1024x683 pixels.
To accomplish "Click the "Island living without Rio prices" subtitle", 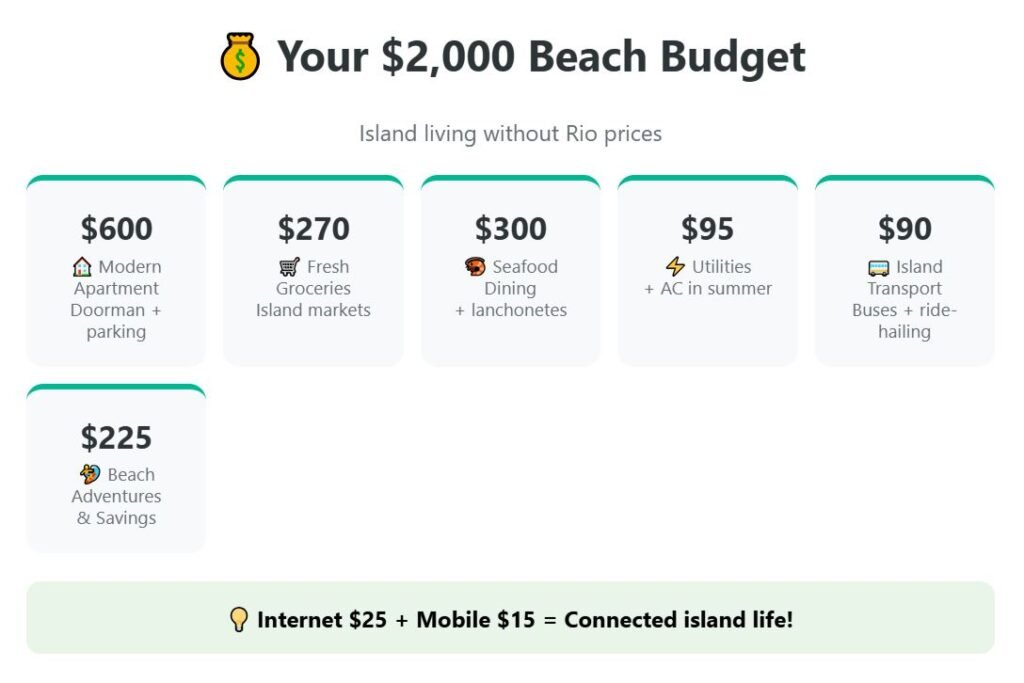I will pos(510,133).
